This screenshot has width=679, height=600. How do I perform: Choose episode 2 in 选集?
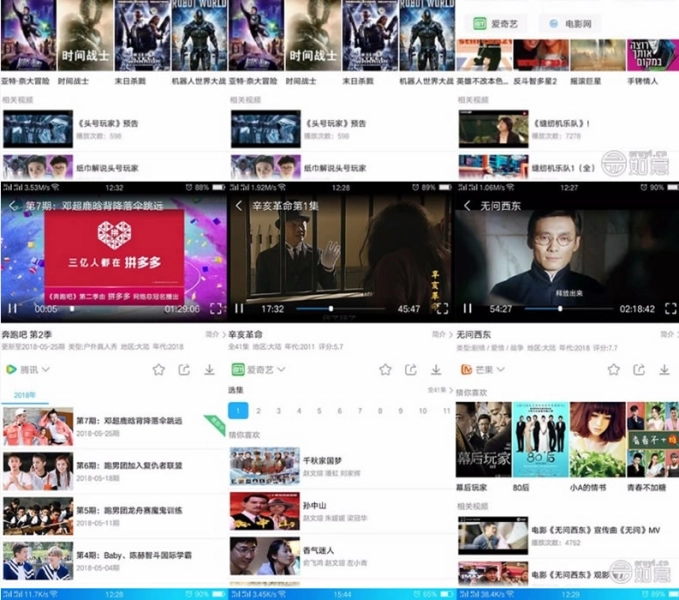[x=259, y=411]
